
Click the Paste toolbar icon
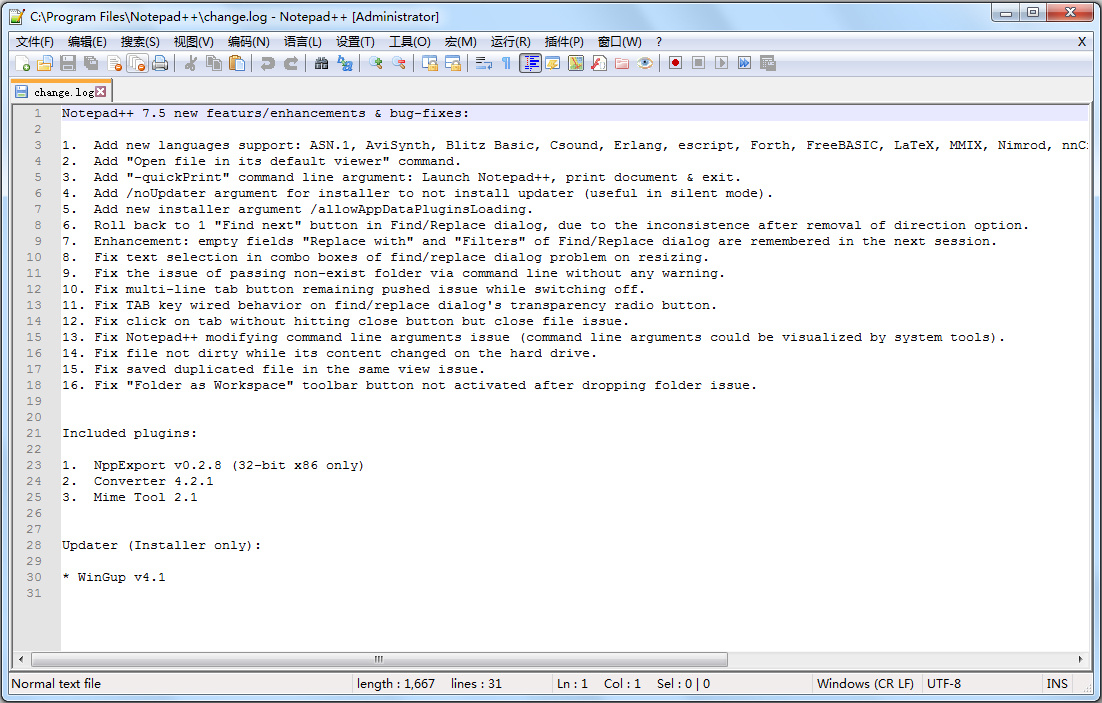(x=238, y=62)
